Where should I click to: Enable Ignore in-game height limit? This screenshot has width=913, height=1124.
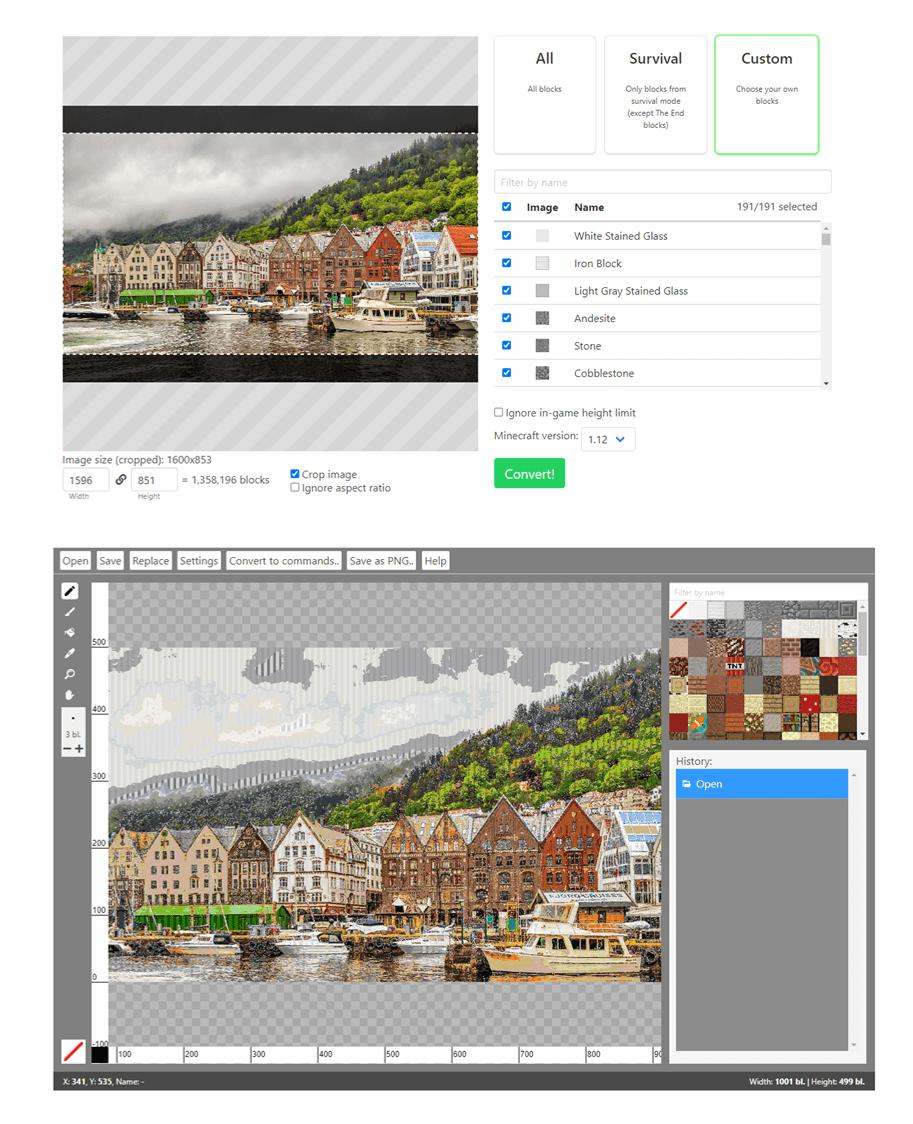click(x=498, y=412)
